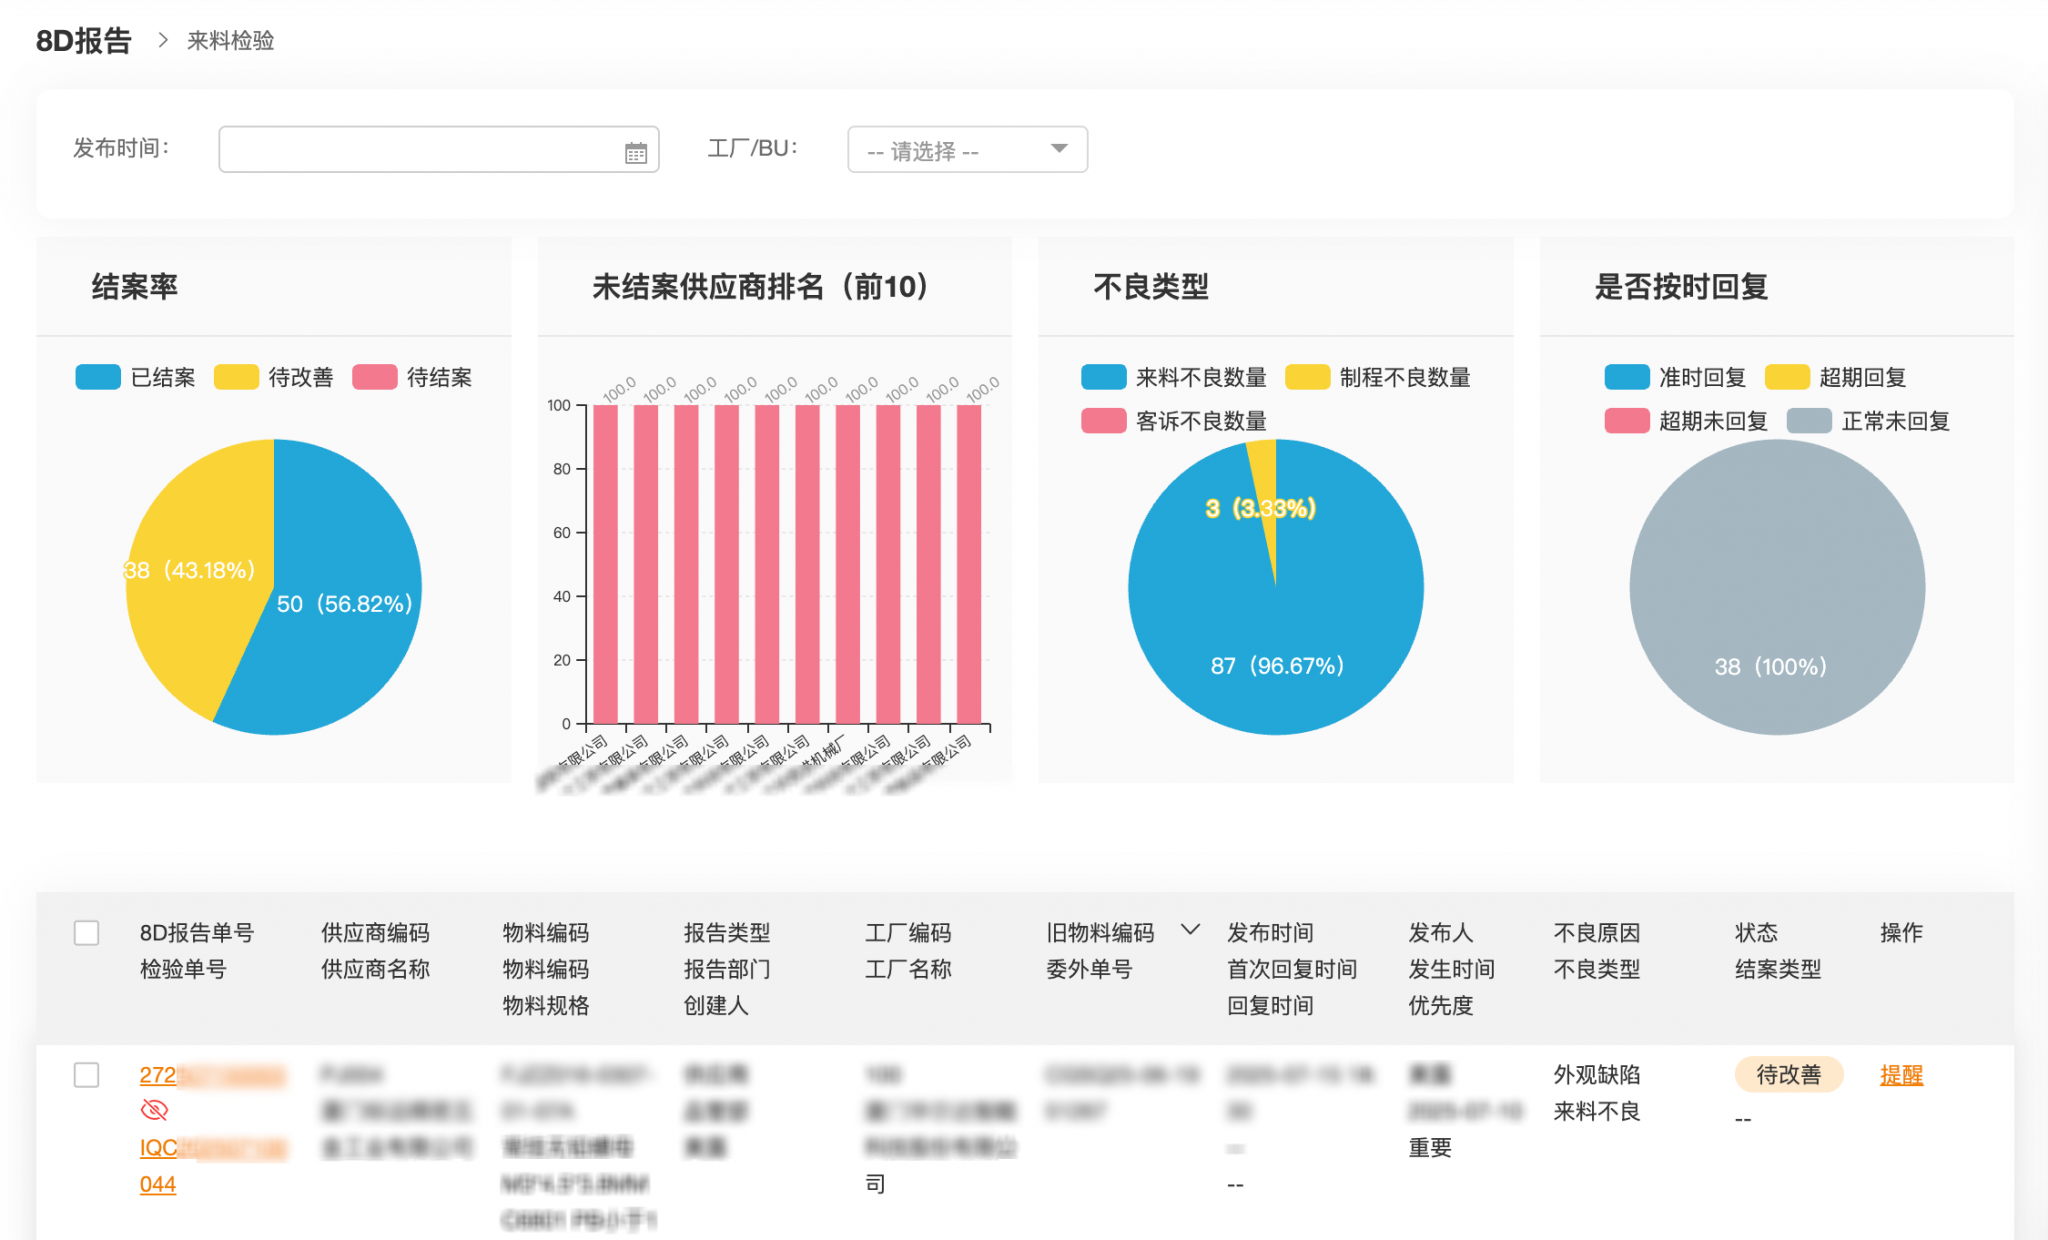Click the dropdown arrow of 请选择 selector
Viewport: 2048px width, 1240px height.
coord(1059,149)
